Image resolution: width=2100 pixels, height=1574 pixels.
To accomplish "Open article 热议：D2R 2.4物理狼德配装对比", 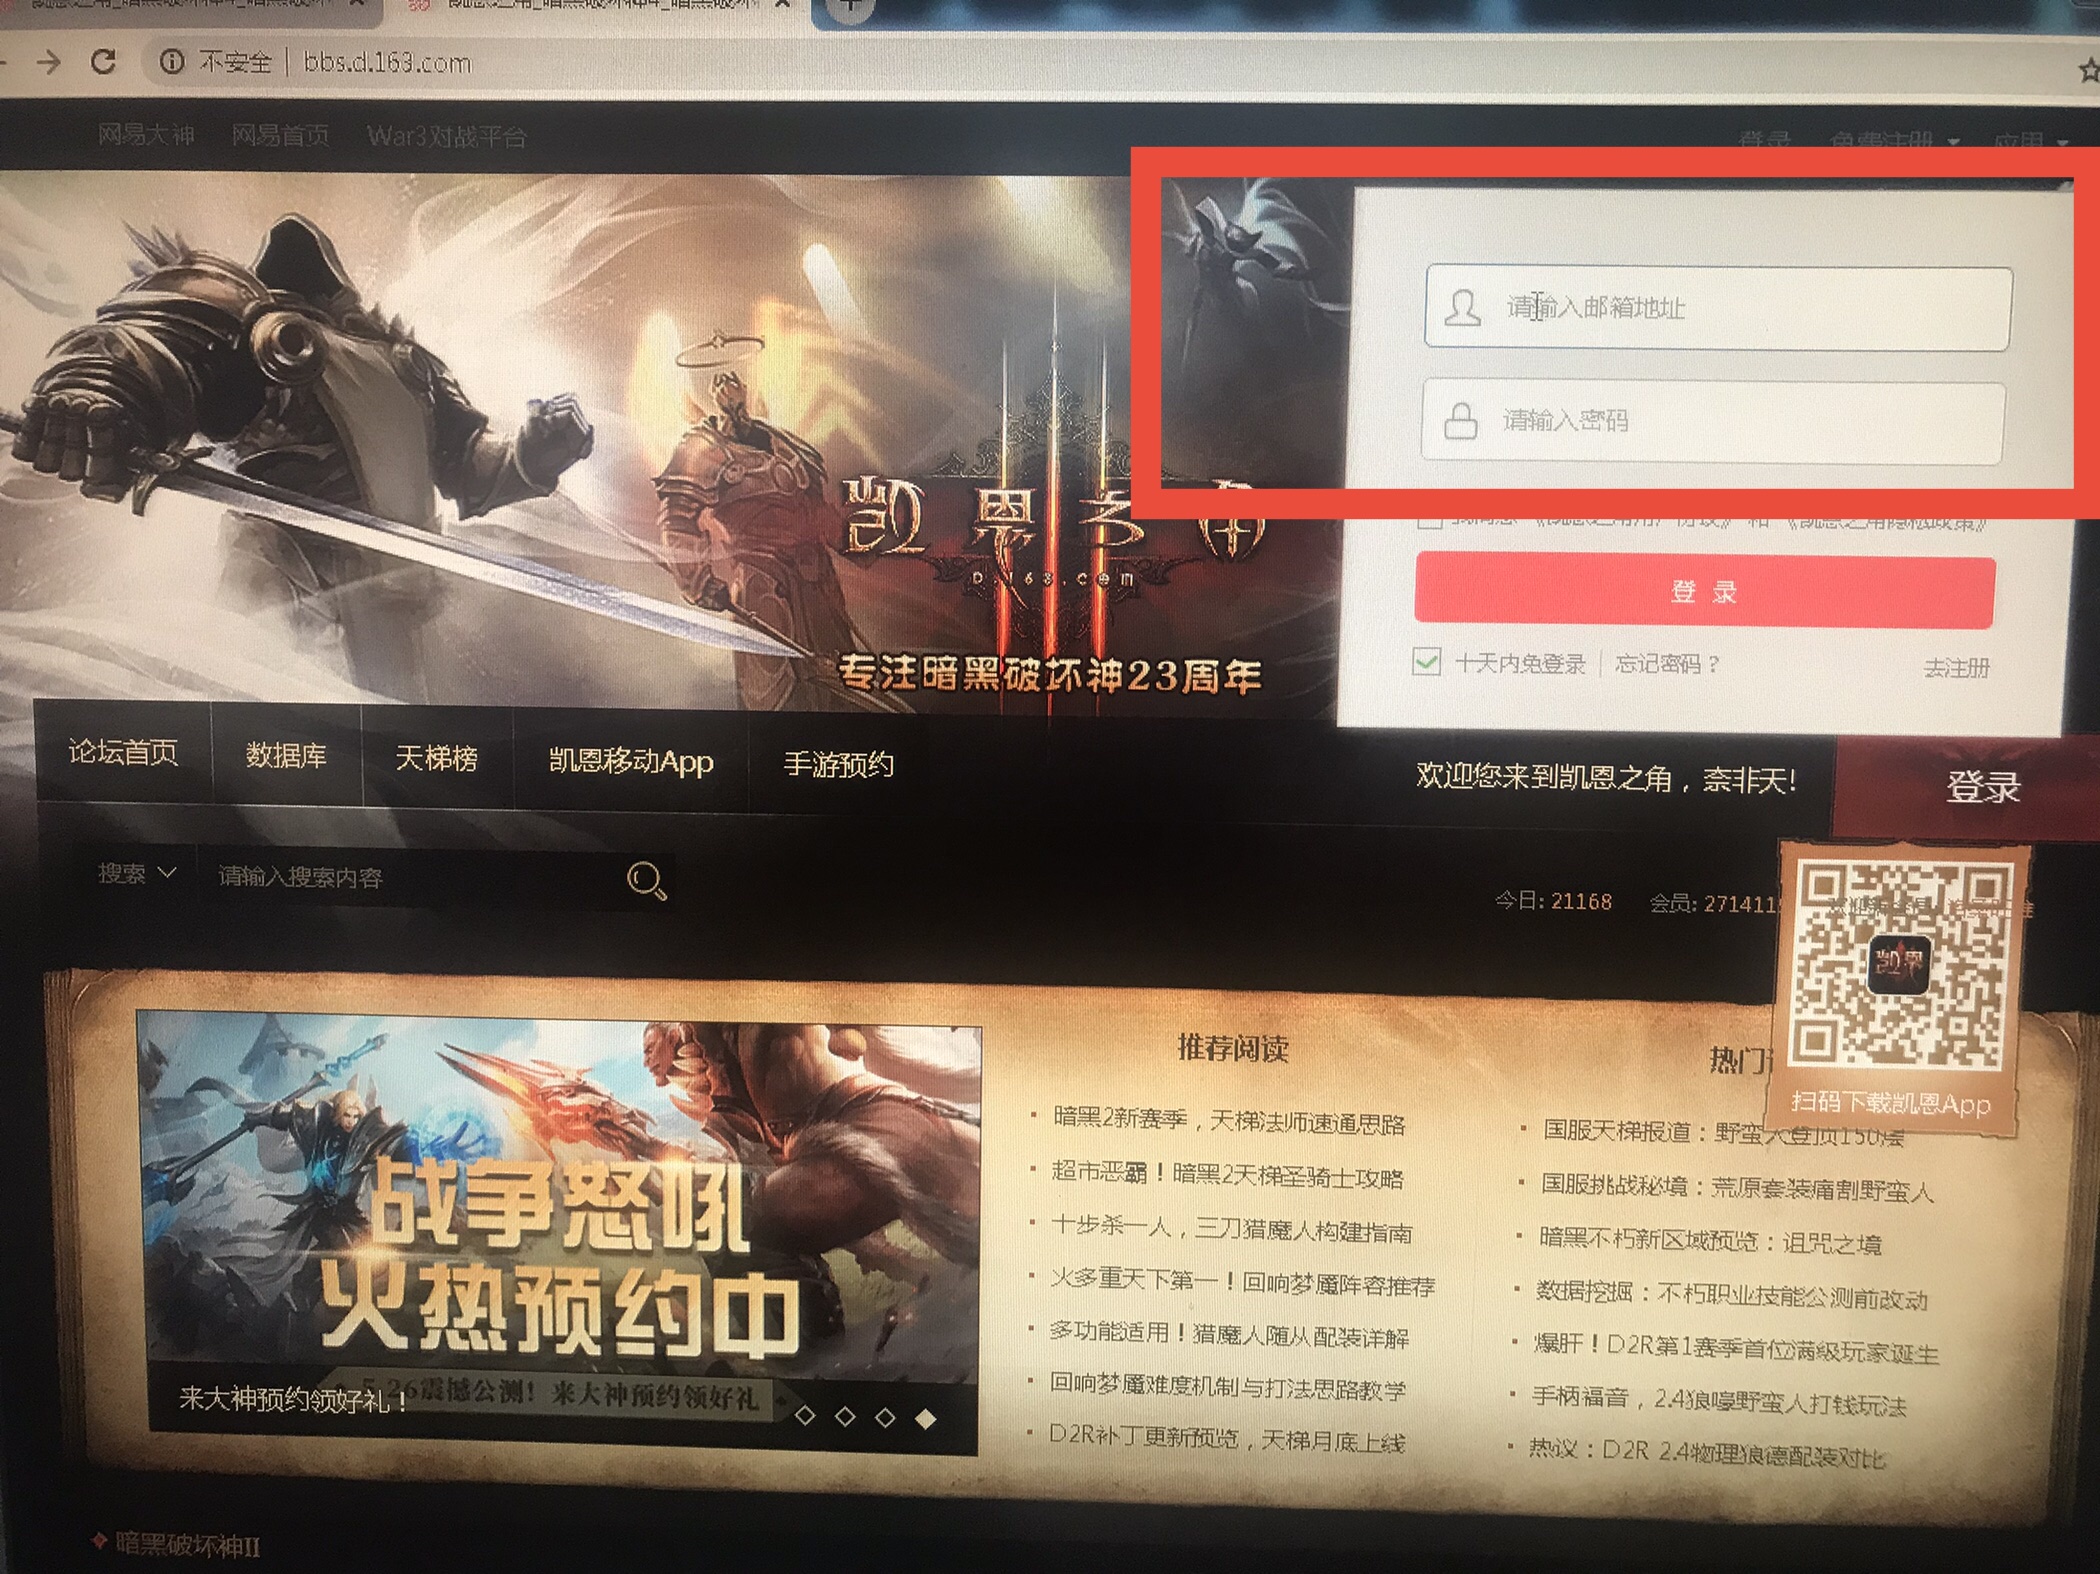I will [x=1707, y=1455].
